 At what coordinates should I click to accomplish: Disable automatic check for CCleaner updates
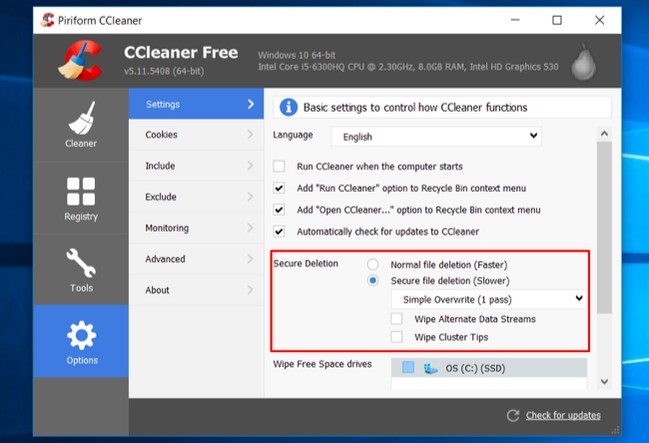[279, 231]
